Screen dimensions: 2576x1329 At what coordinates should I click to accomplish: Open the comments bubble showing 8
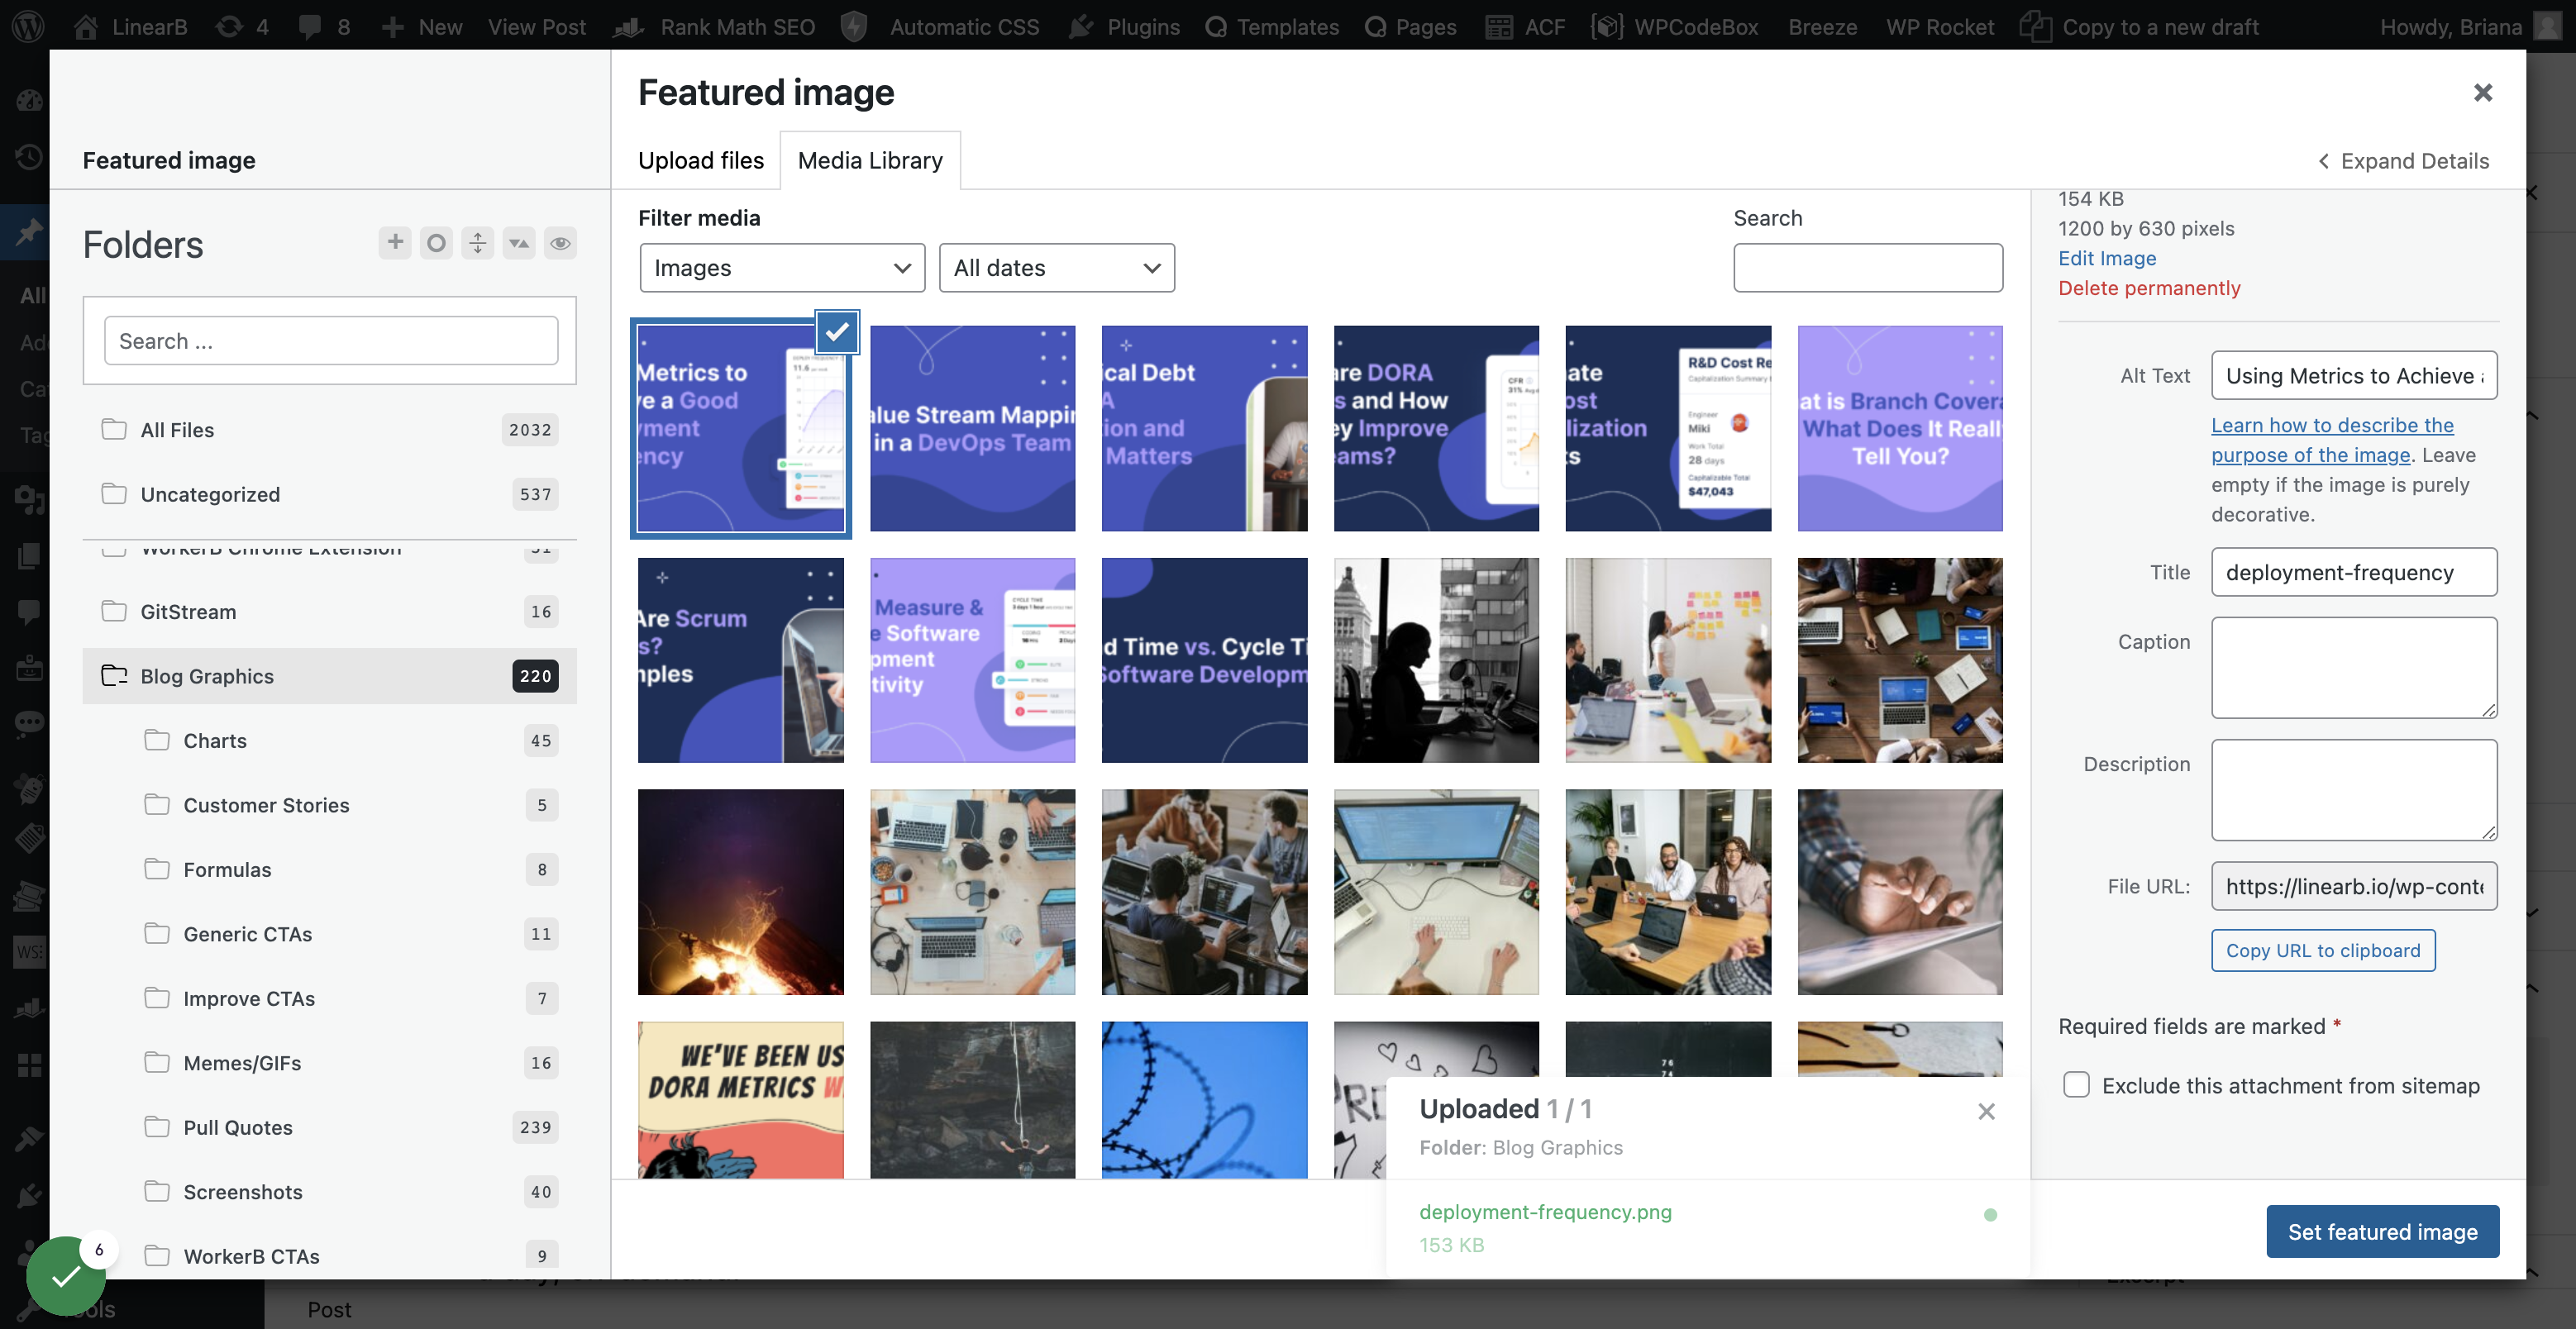(324, 26)
